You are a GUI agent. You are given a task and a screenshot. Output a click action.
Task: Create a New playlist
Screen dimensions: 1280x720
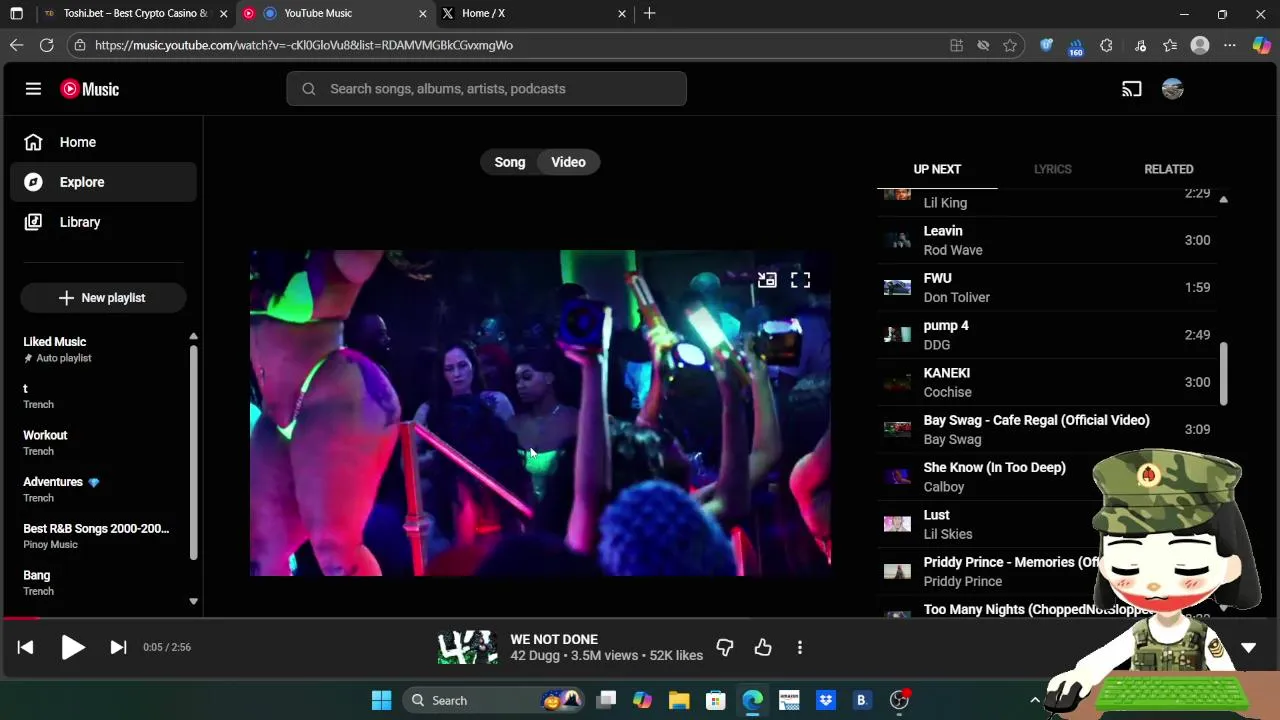click(x=103, y=298)
